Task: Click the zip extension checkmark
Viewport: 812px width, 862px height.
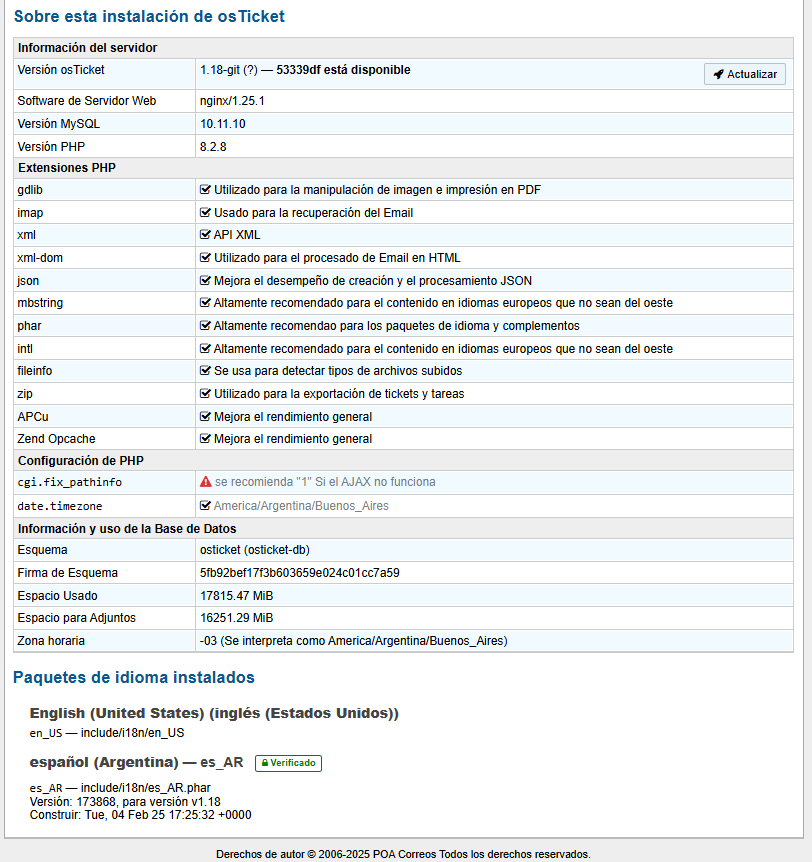Action: coord(206,394)
